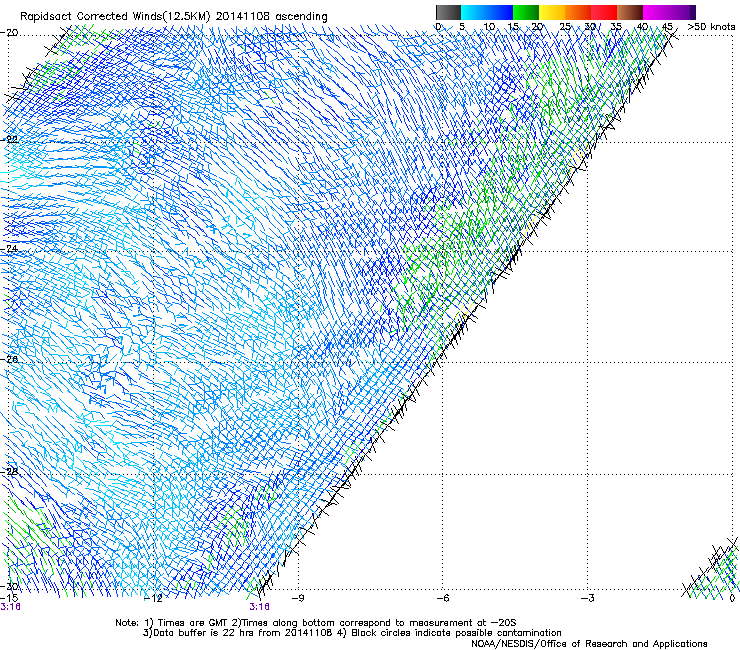Pick the green 15-20 knots legend swatch

[526, 12]
